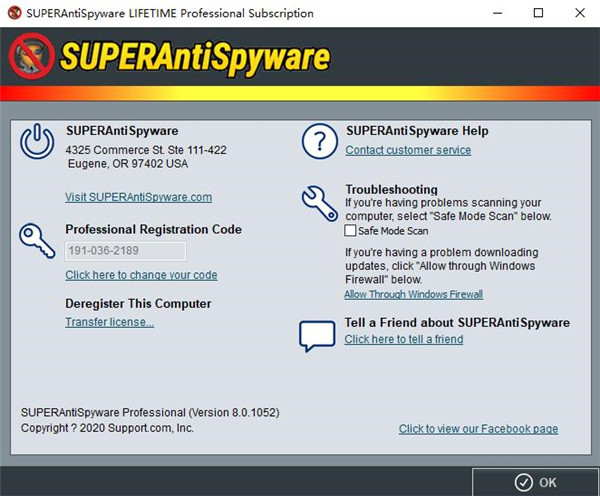Viewport: 600px width, 496px height.
Task: Click the wrench troubleshooting icon
Action: [x=320, y=203]
